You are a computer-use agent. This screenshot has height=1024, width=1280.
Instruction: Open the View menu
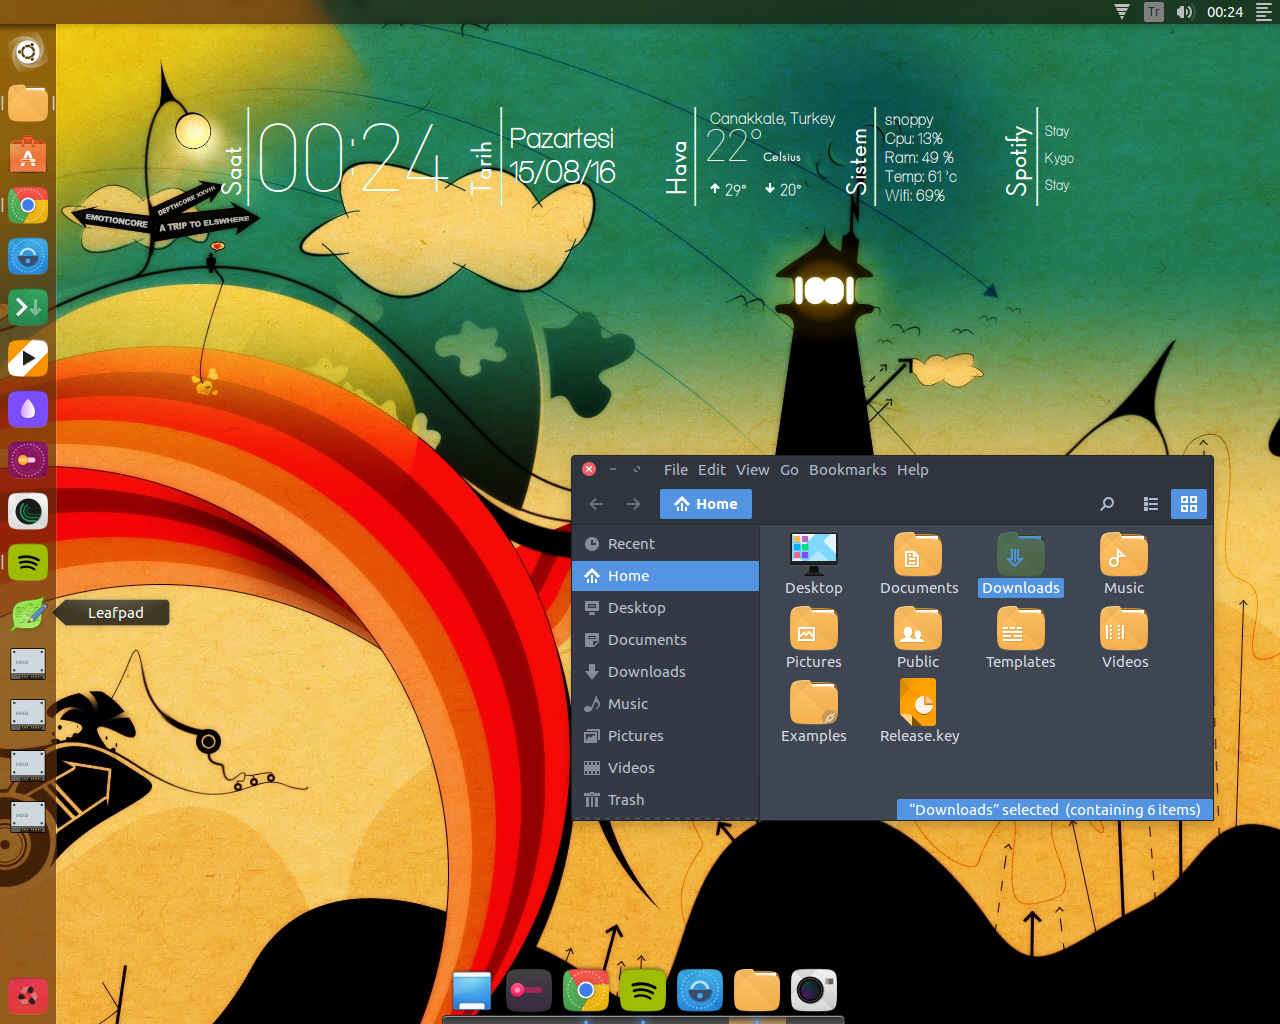click(753, 470)
